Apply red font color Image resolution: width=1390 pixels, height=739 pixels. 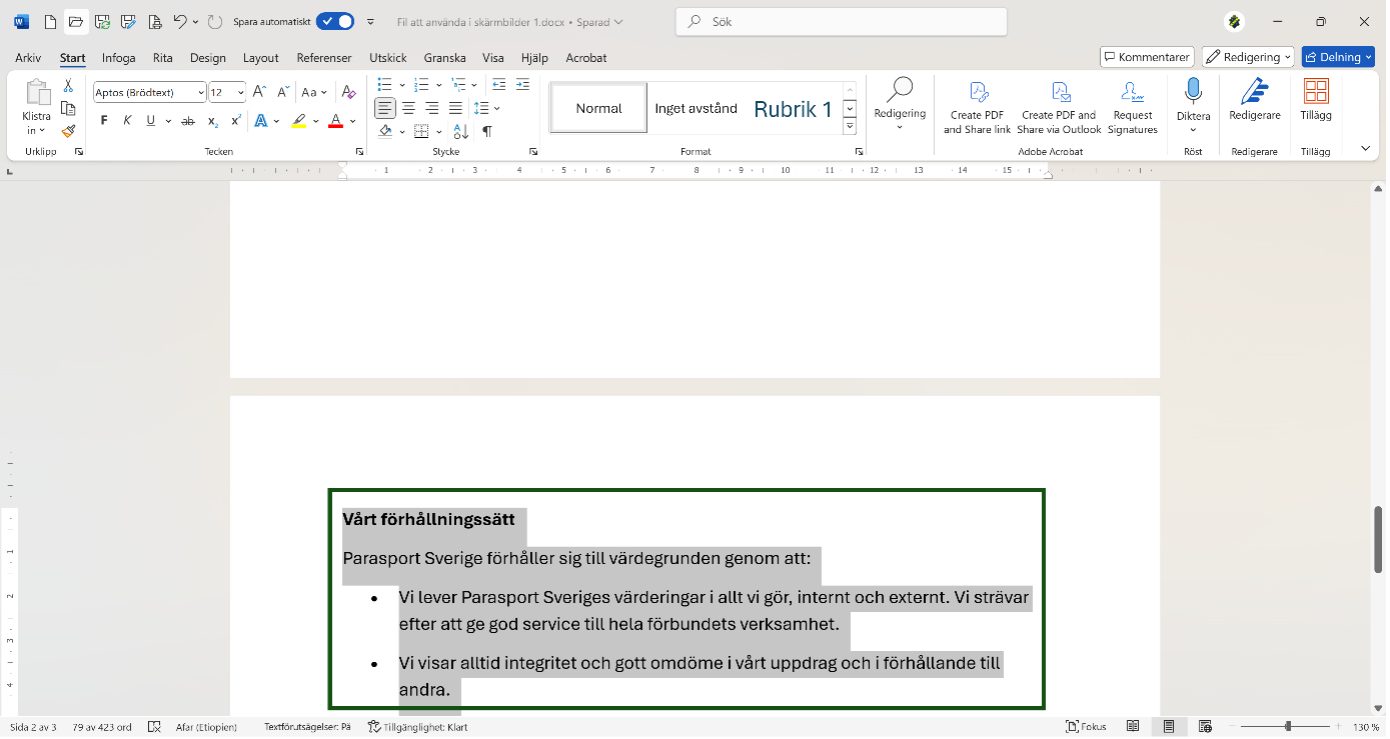(336, 121)
